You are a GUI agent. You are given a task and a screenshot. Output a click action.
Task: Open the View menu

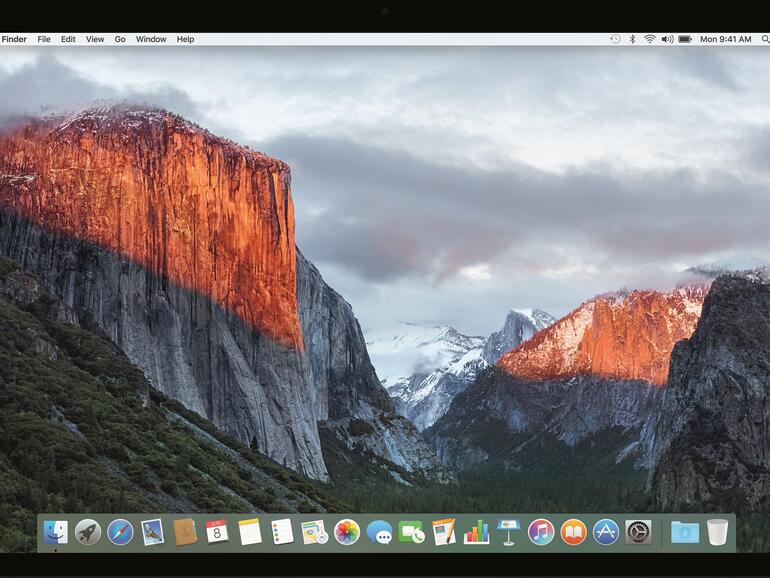(x=95, y=39)
